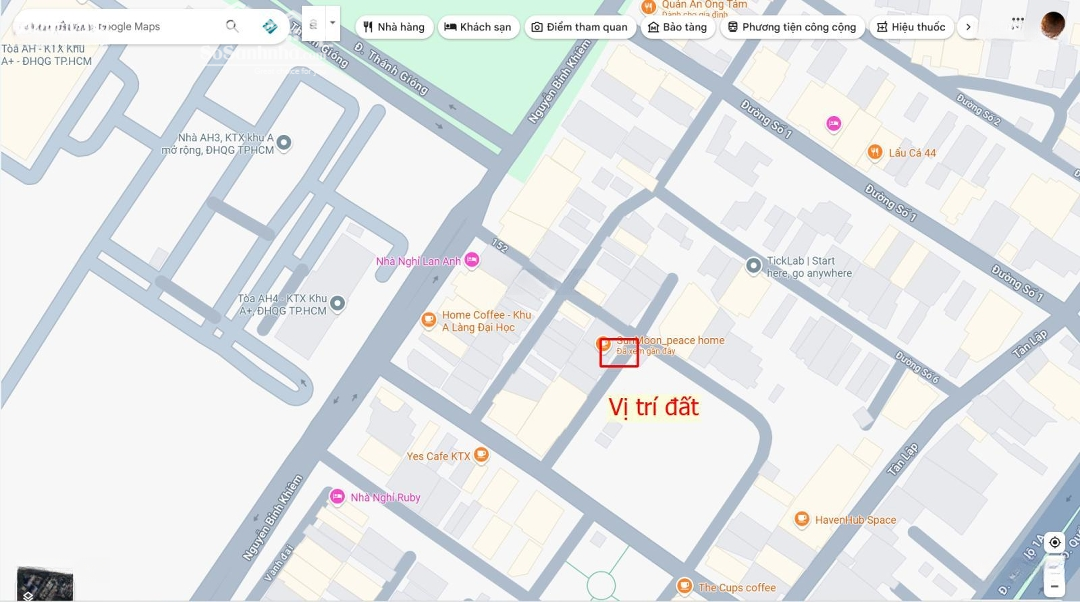Click inside the Google Maps search field

tap(120, 27)
